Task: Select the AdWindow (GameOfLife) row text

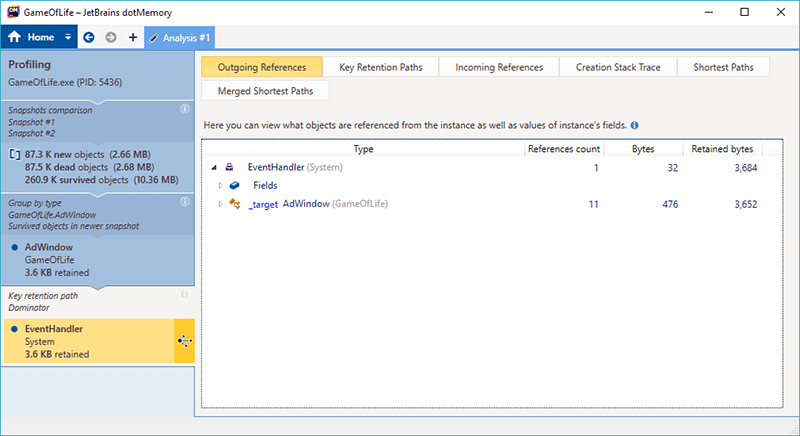Action: [x=335, y=204]
